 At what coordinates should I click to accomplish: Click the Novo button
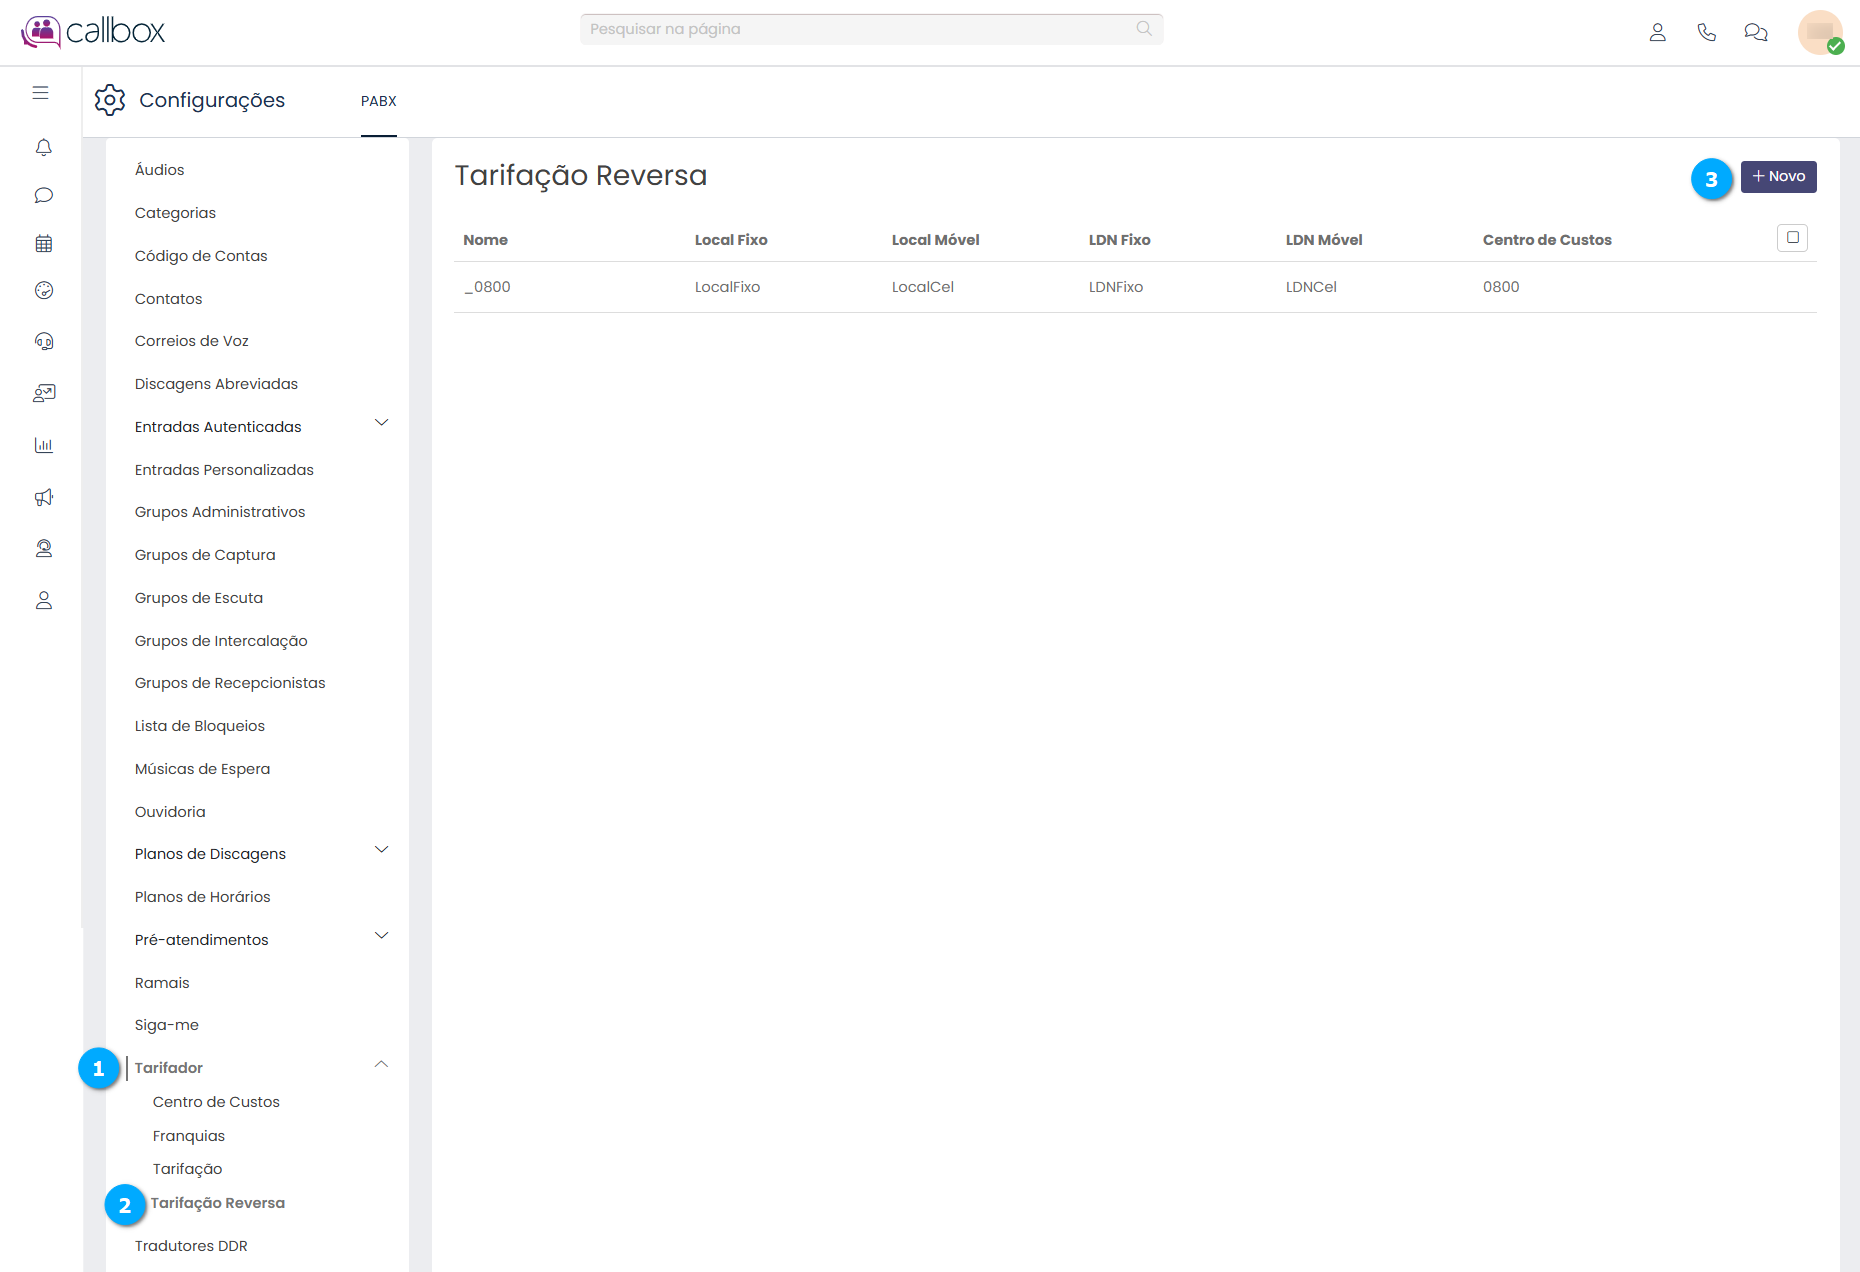click(1778, 177)
